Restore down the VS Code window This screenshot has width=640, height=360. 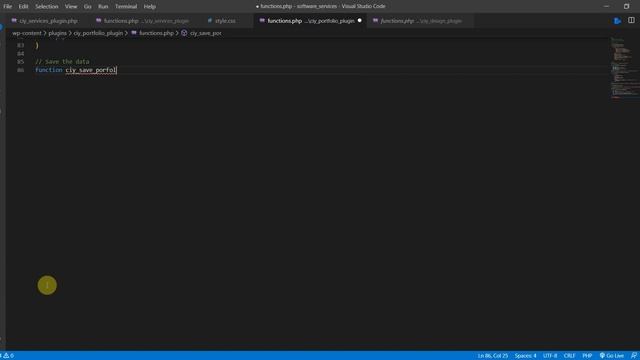627,6
